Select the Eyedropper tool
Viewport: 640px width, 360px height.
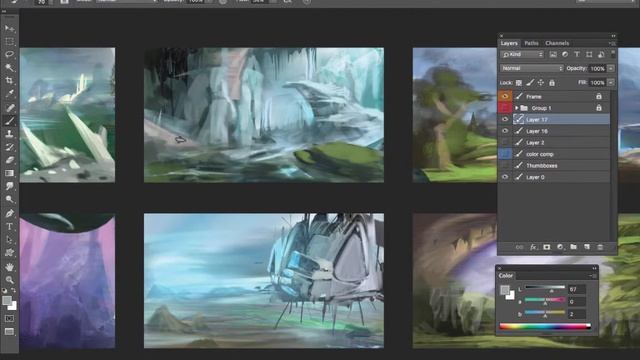coord(9,94)
